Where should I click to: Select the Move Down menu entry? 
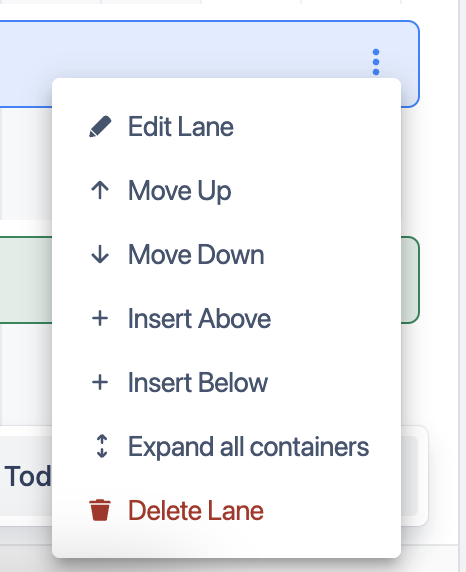(226, 254)
